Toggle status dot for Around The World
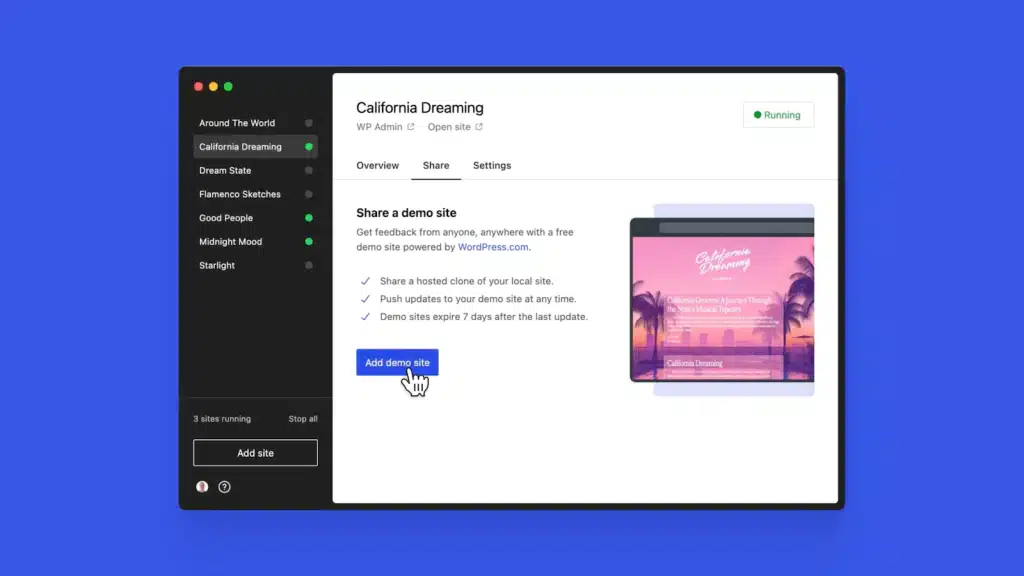The width and height of the screenshot is (1024, 576). point(309,123)
